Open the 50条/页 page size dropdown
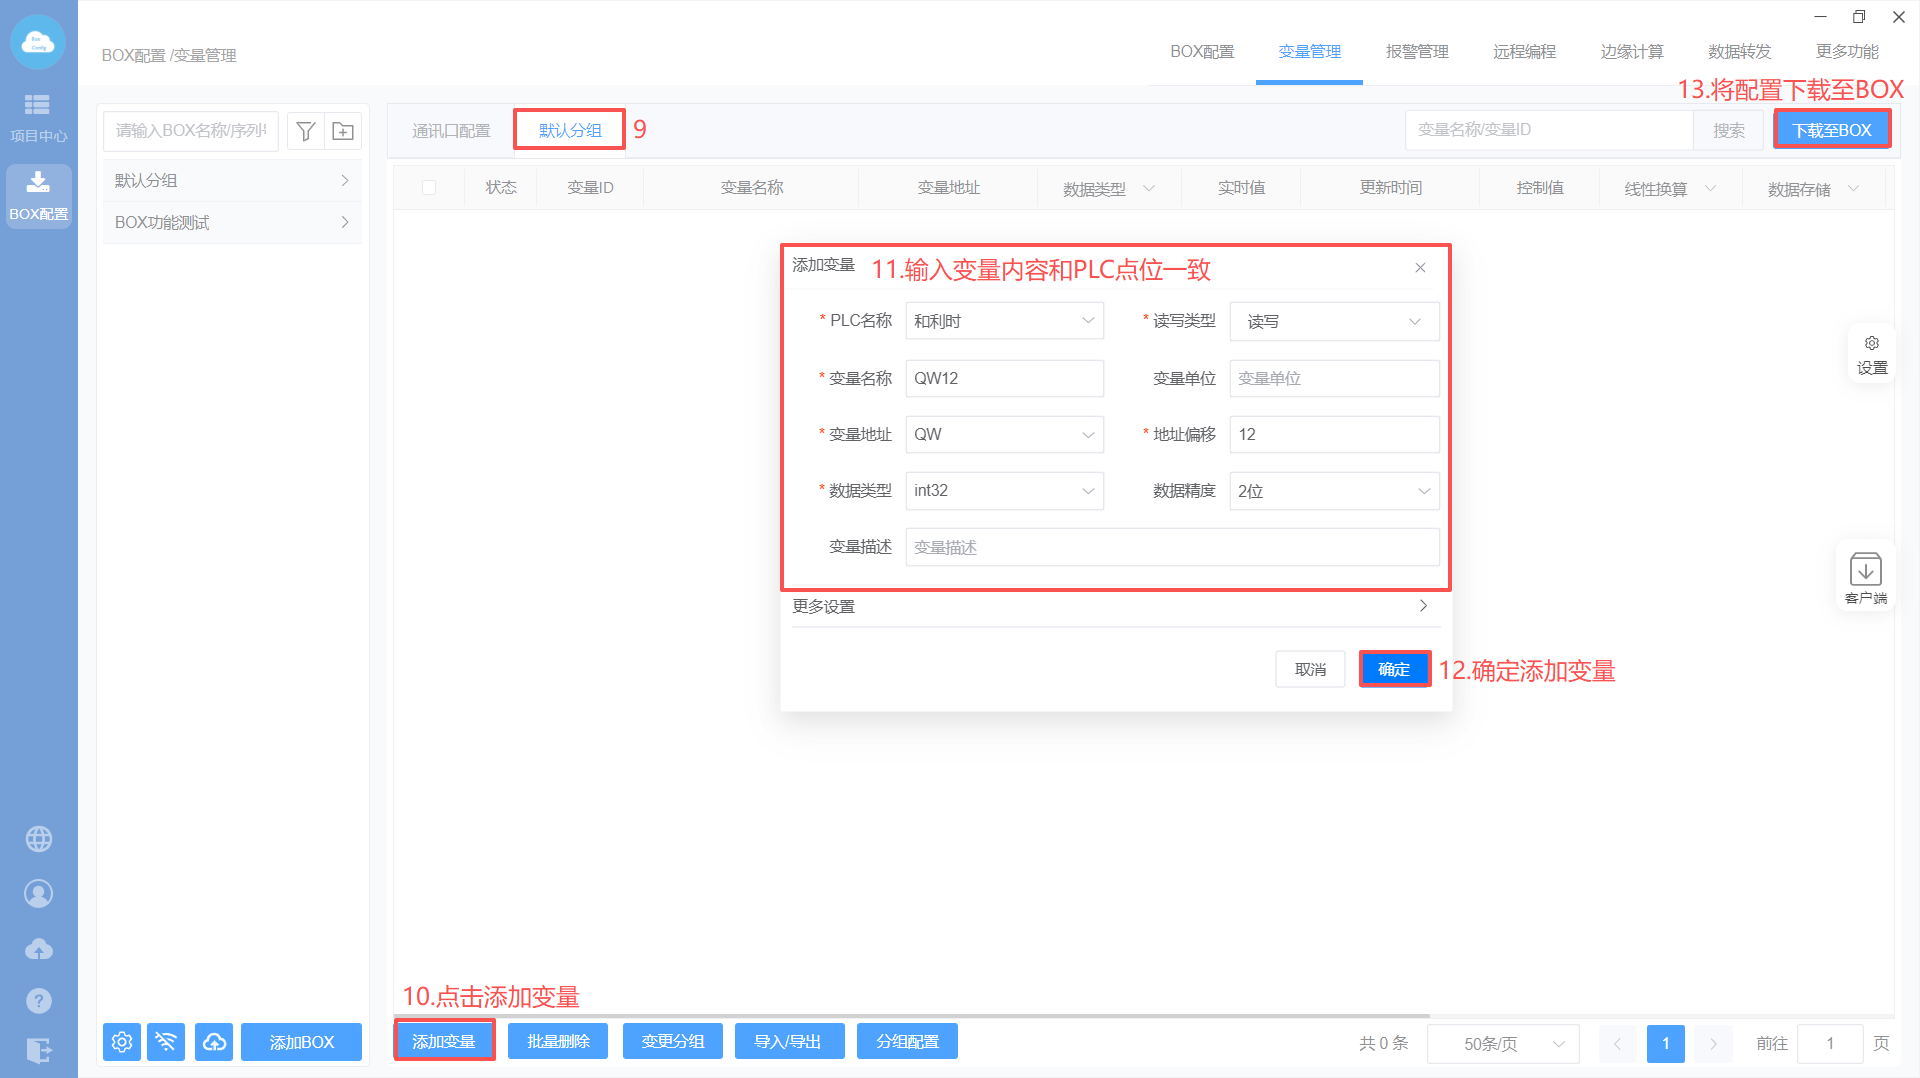The height and width of the screenshot is (1078, 1920). (x=1502, y=1044)
